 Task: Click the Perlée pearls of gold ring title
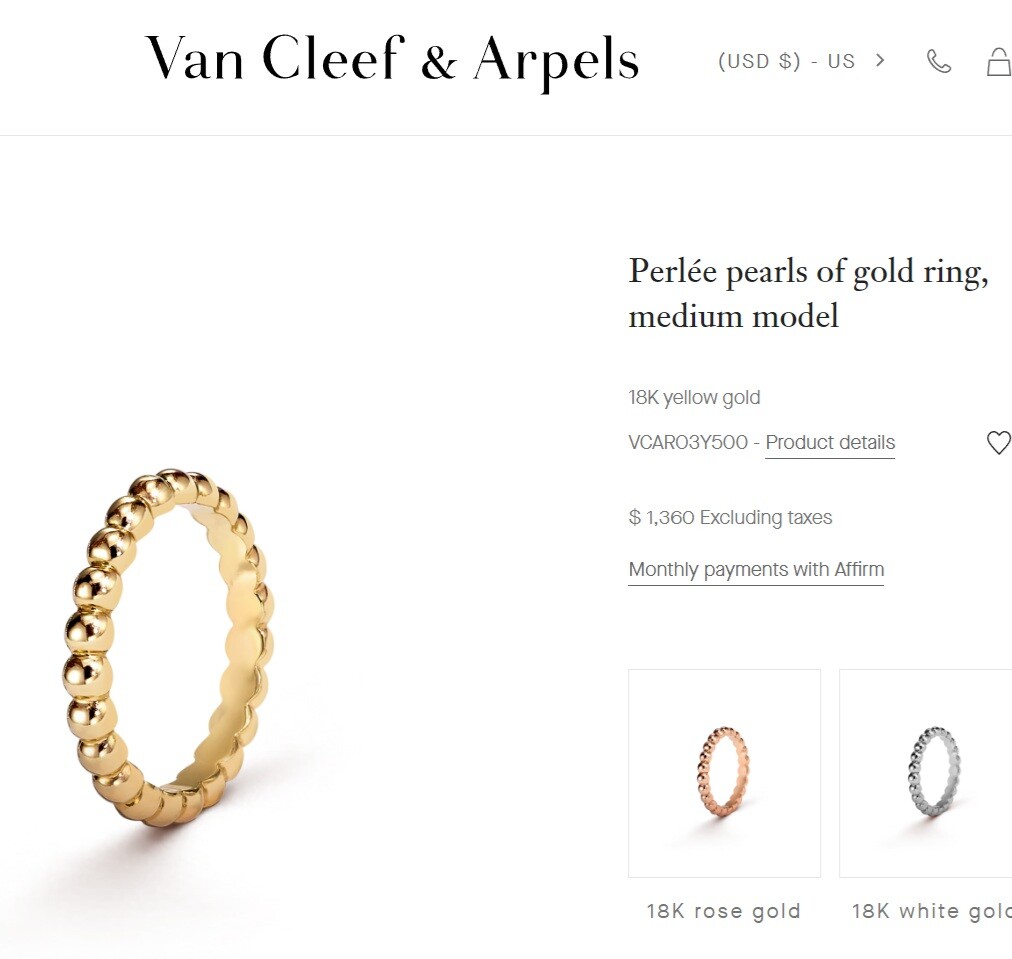tap(808, 271)
